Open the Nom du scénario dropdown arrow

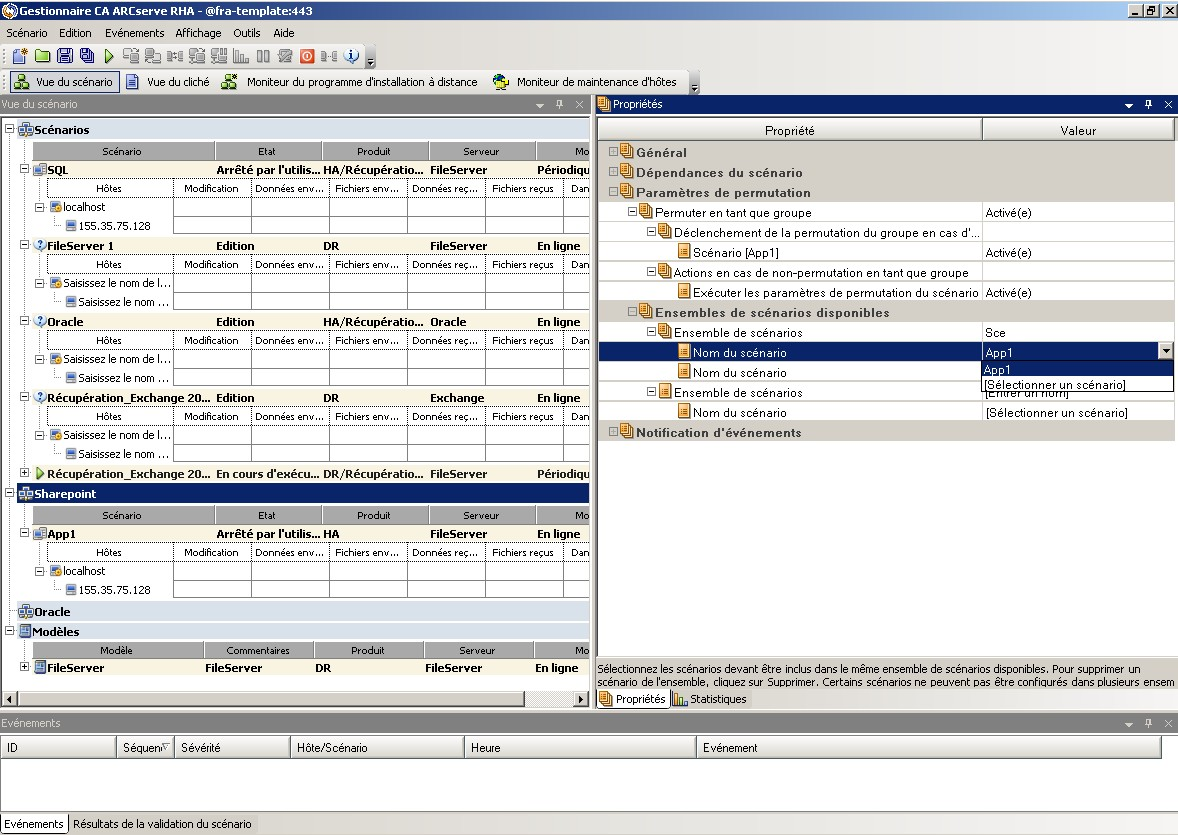[x=1165, y=351]
